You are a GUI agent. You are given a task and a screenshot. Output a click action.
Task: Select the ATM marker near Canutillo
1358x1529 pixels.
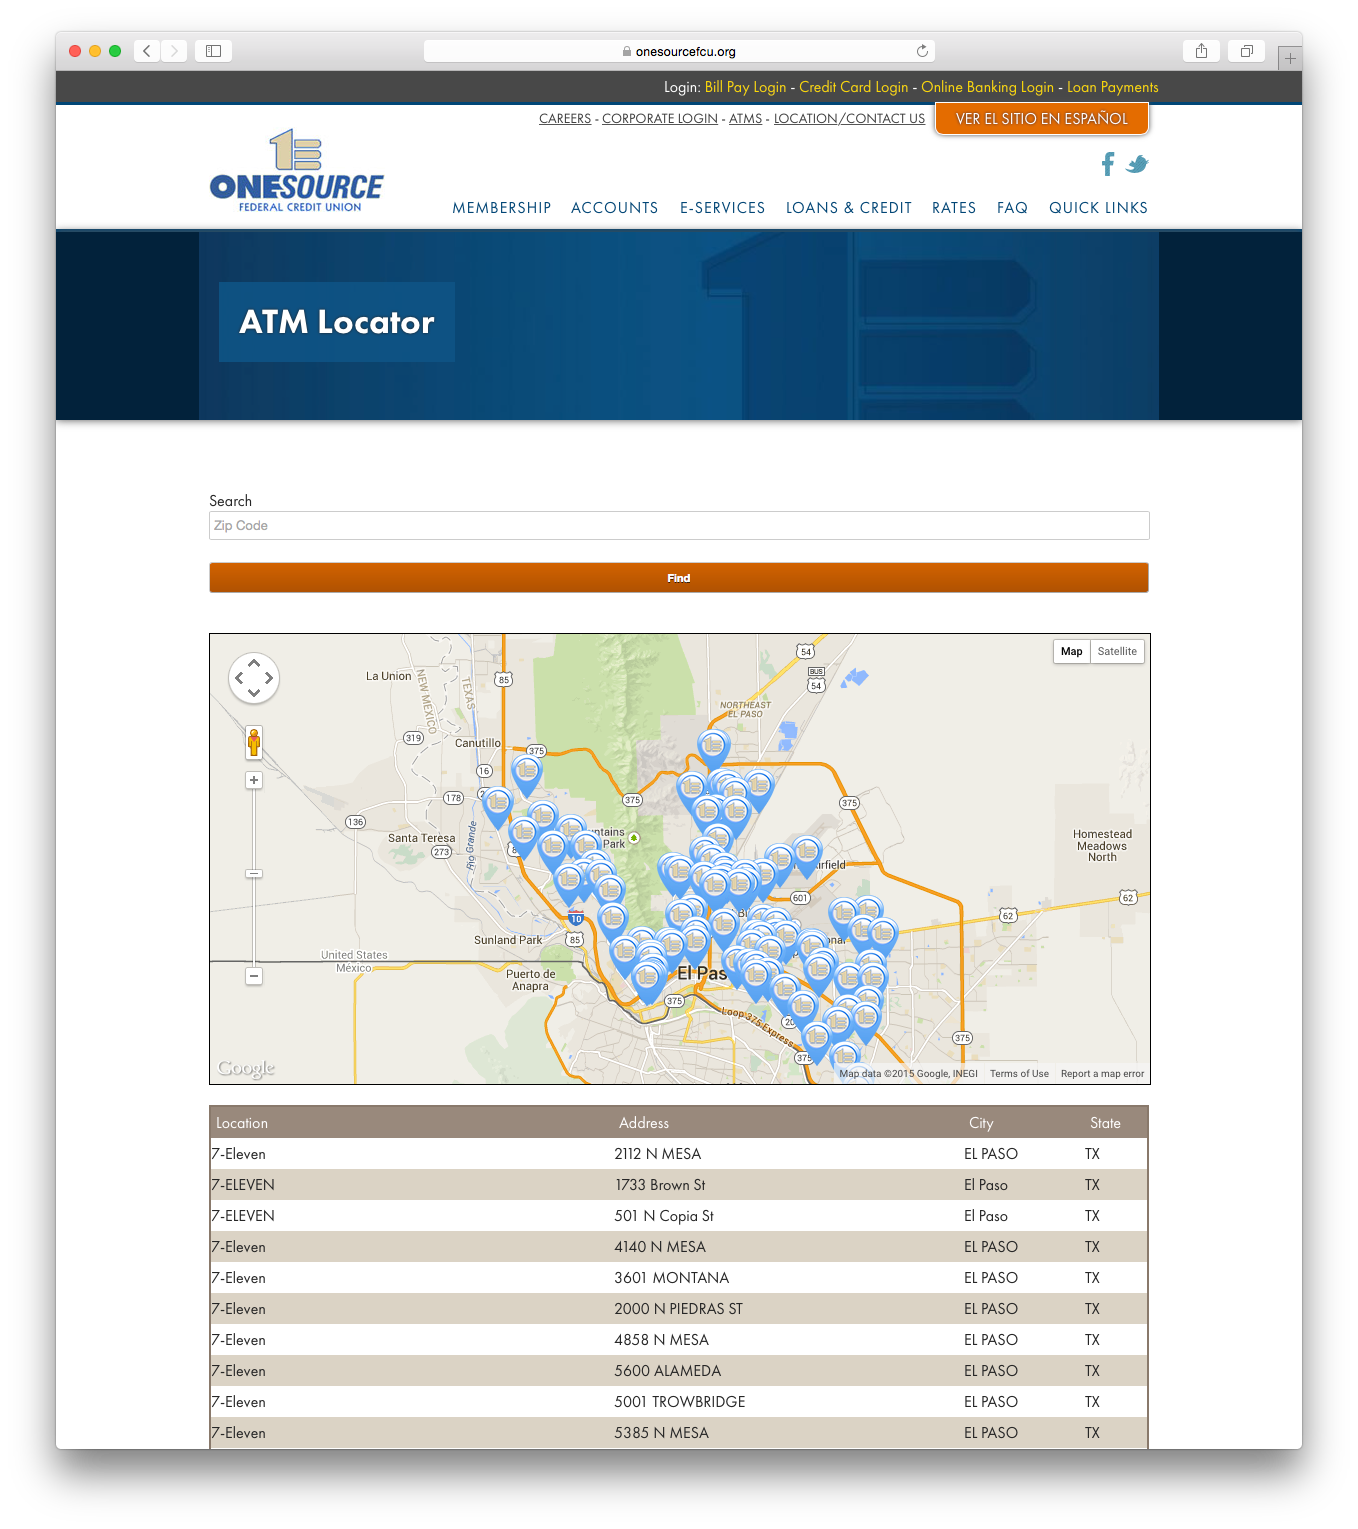coord(527,774)
